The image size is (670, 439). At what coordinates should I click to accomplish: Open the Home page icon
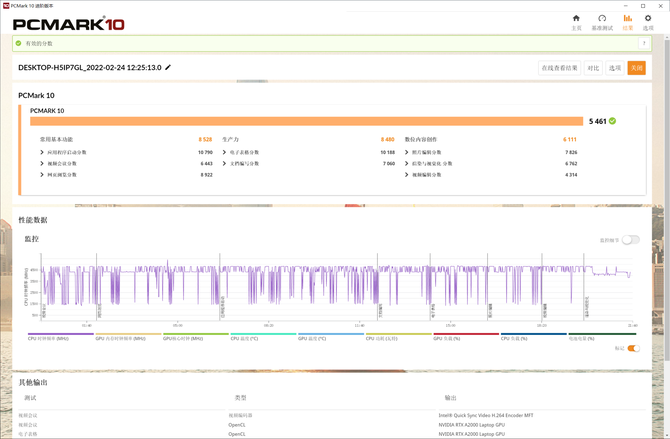click(576, 21)
